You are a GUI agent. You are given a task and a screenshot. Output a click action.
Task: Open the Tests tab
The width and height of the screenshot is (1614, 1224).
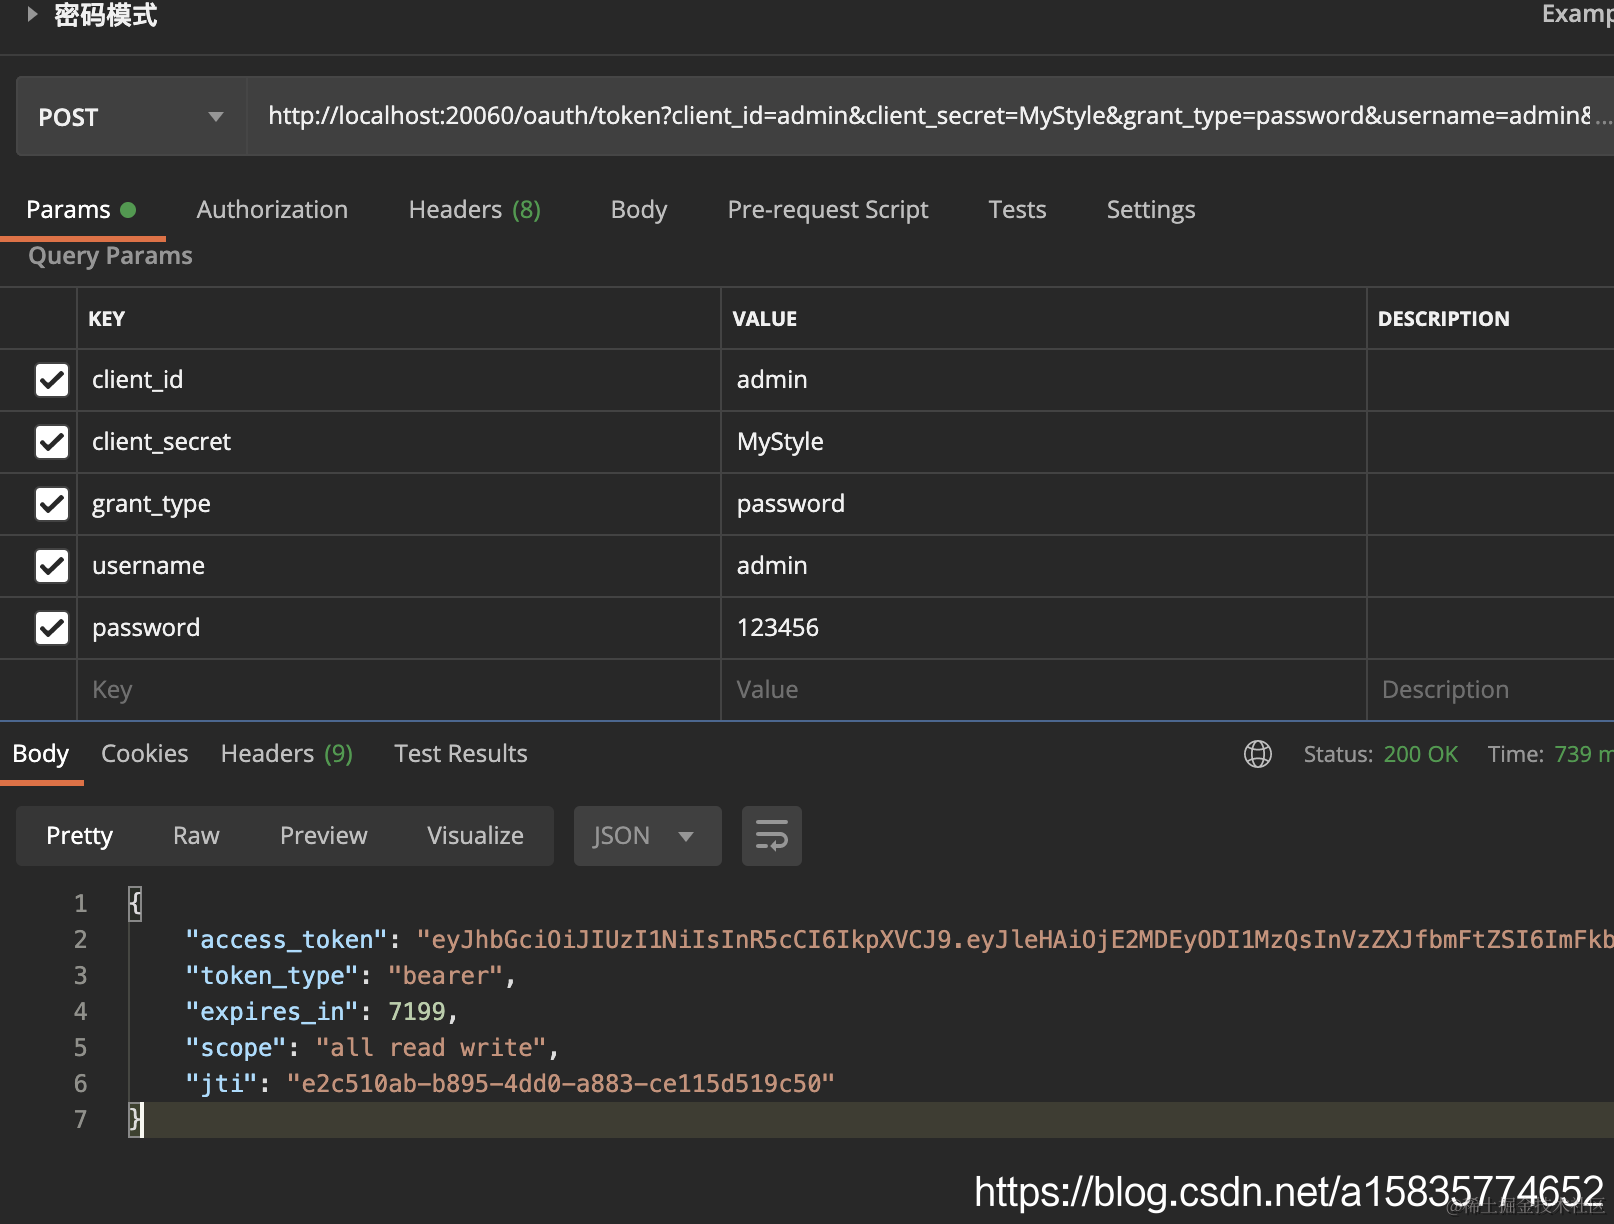point(1017,210)
